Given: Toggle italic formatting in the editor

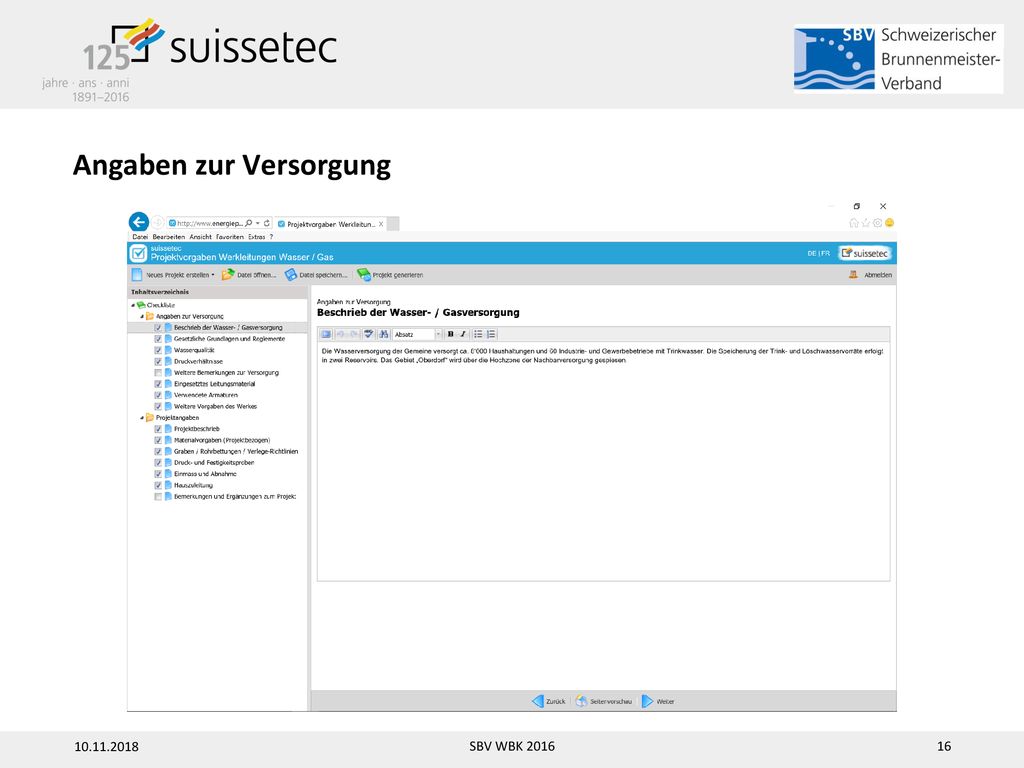Looking at the screenshot, I should click(x=463, y=334).
